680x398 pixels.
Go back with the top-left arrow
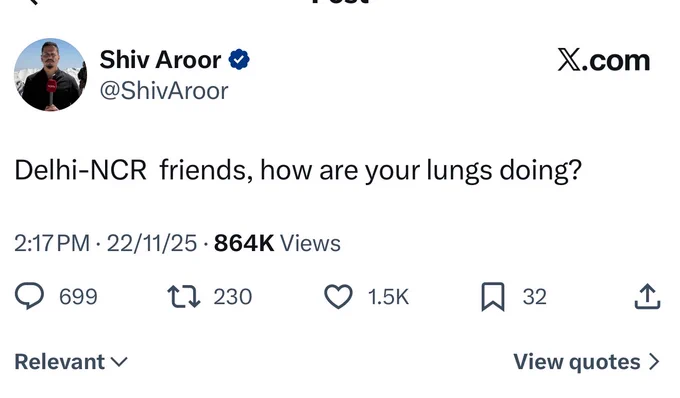pos(33,2)
